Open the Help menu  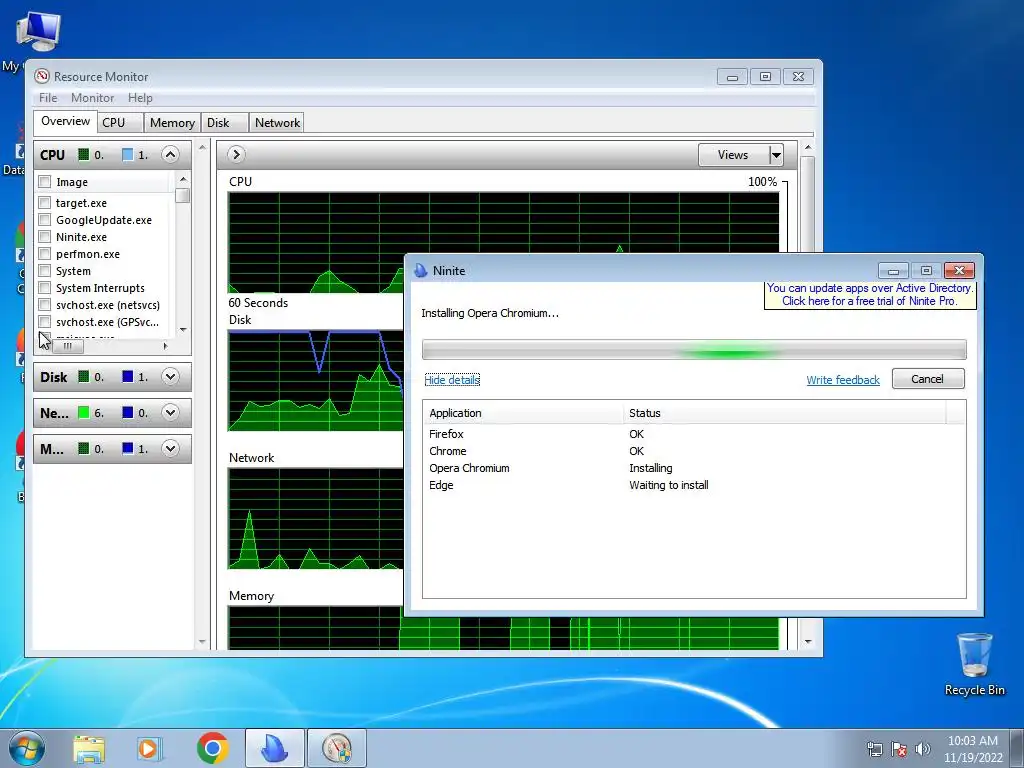pyautogui.click(x=140, y=97)
